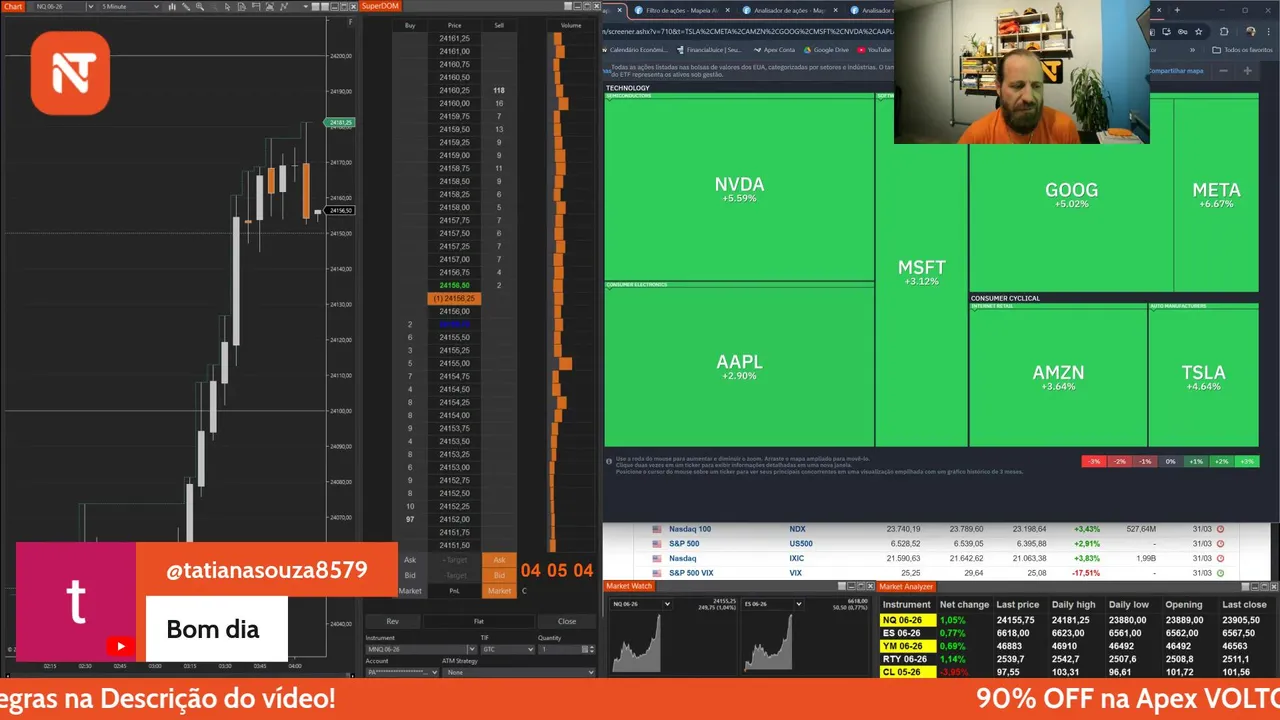Select the chart cursor pointer tool

tap(227, 6)
